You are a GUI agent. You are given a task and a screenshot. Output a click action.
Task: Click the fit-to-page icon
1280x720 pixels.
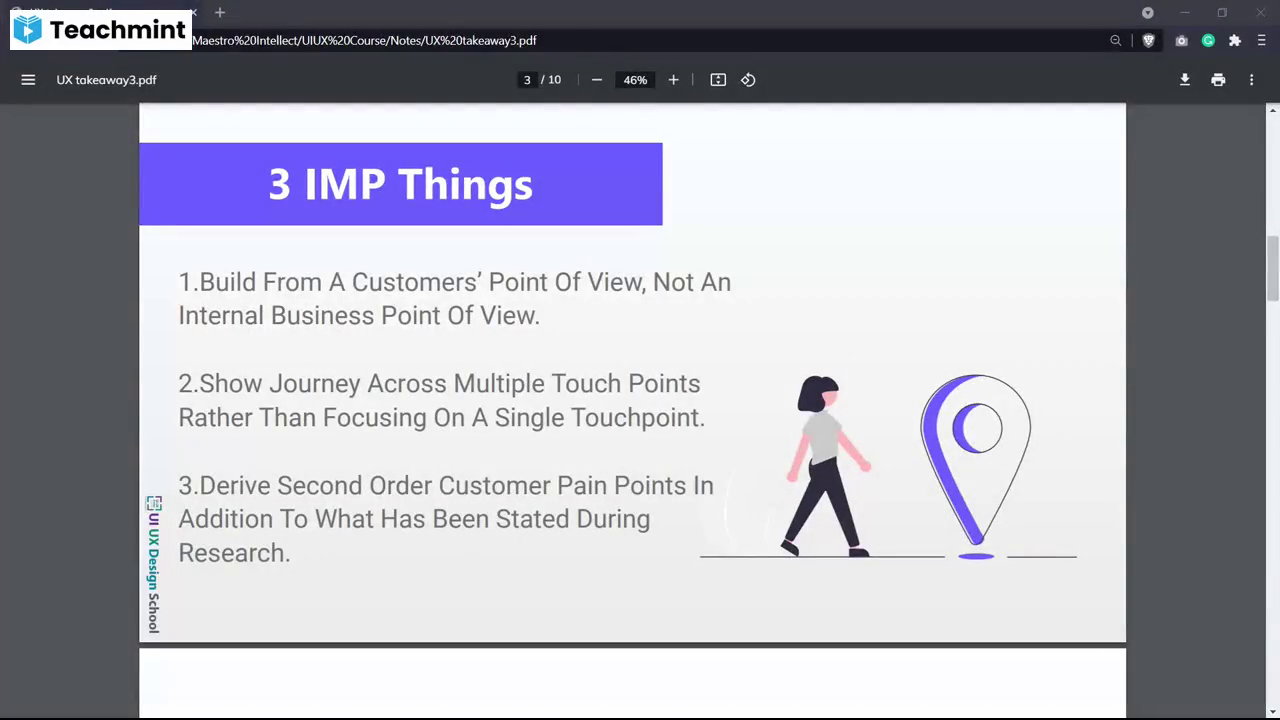[x=717, y=80]
